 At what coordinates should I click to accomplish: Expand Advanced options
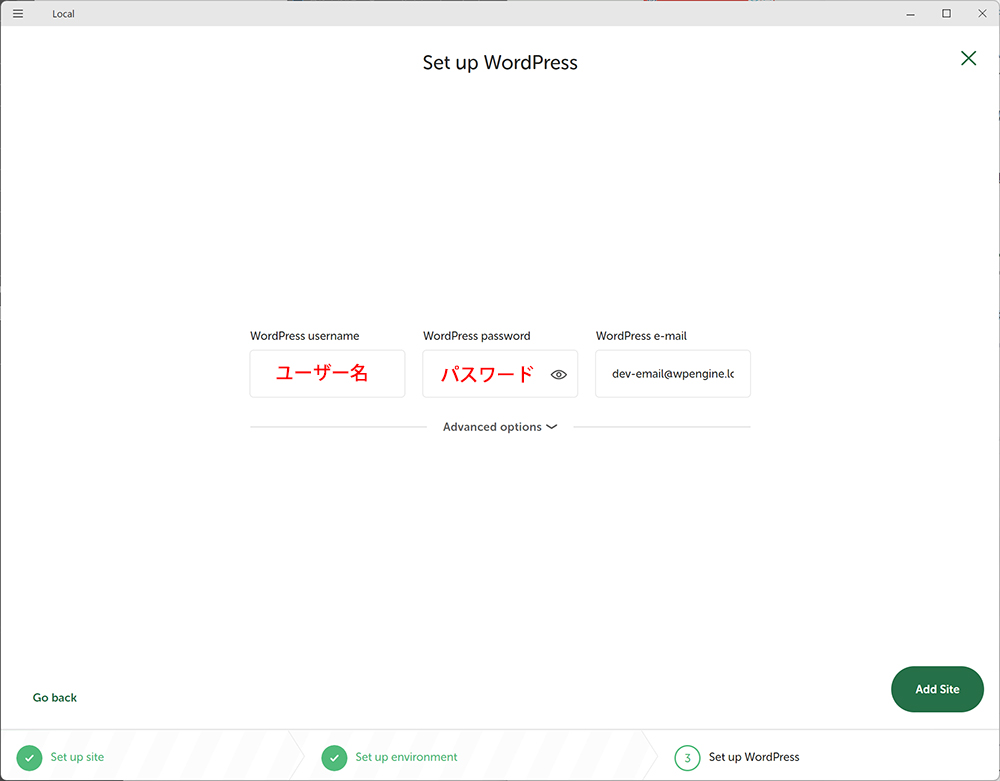pyautogui.click(x=500, y=427)
